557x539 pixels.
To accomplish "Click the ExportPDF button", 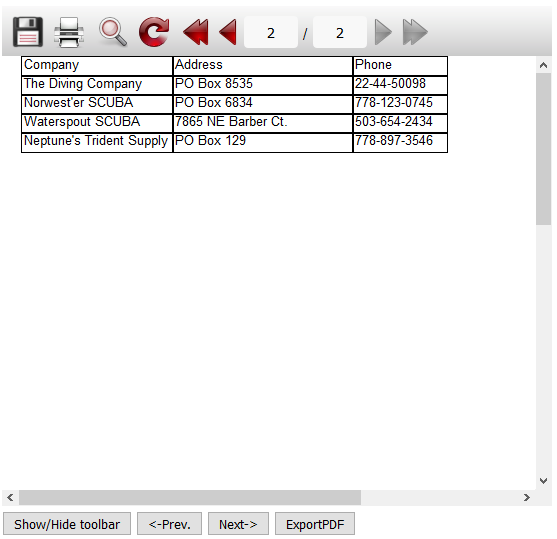I will [x=315, y=524].
